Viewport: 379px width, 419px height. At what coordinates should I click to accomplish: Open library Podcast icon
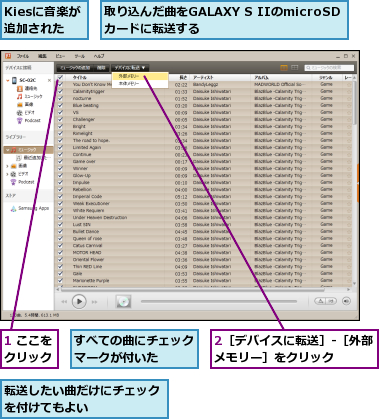coord(14,182)
